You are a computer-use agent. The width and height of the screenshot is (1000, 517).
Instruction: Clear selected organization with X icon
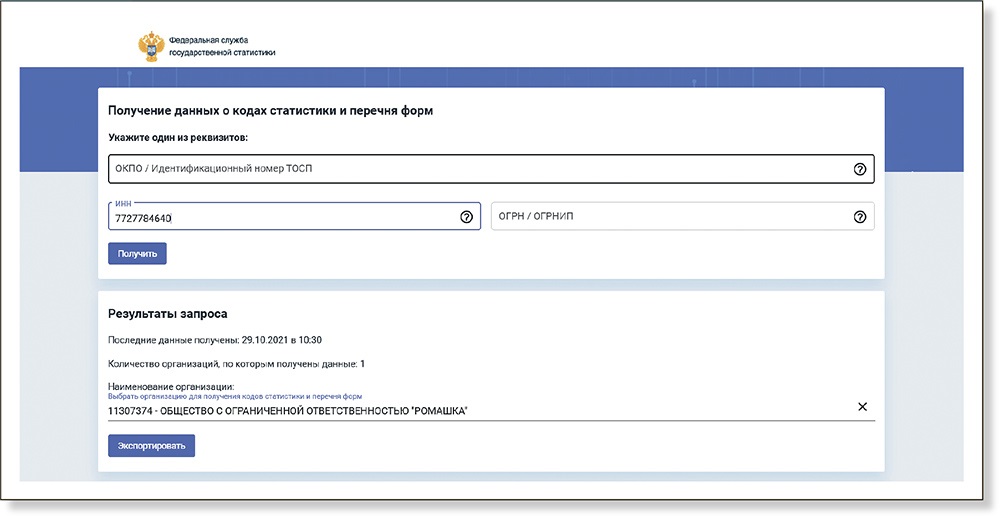(862, 407)
